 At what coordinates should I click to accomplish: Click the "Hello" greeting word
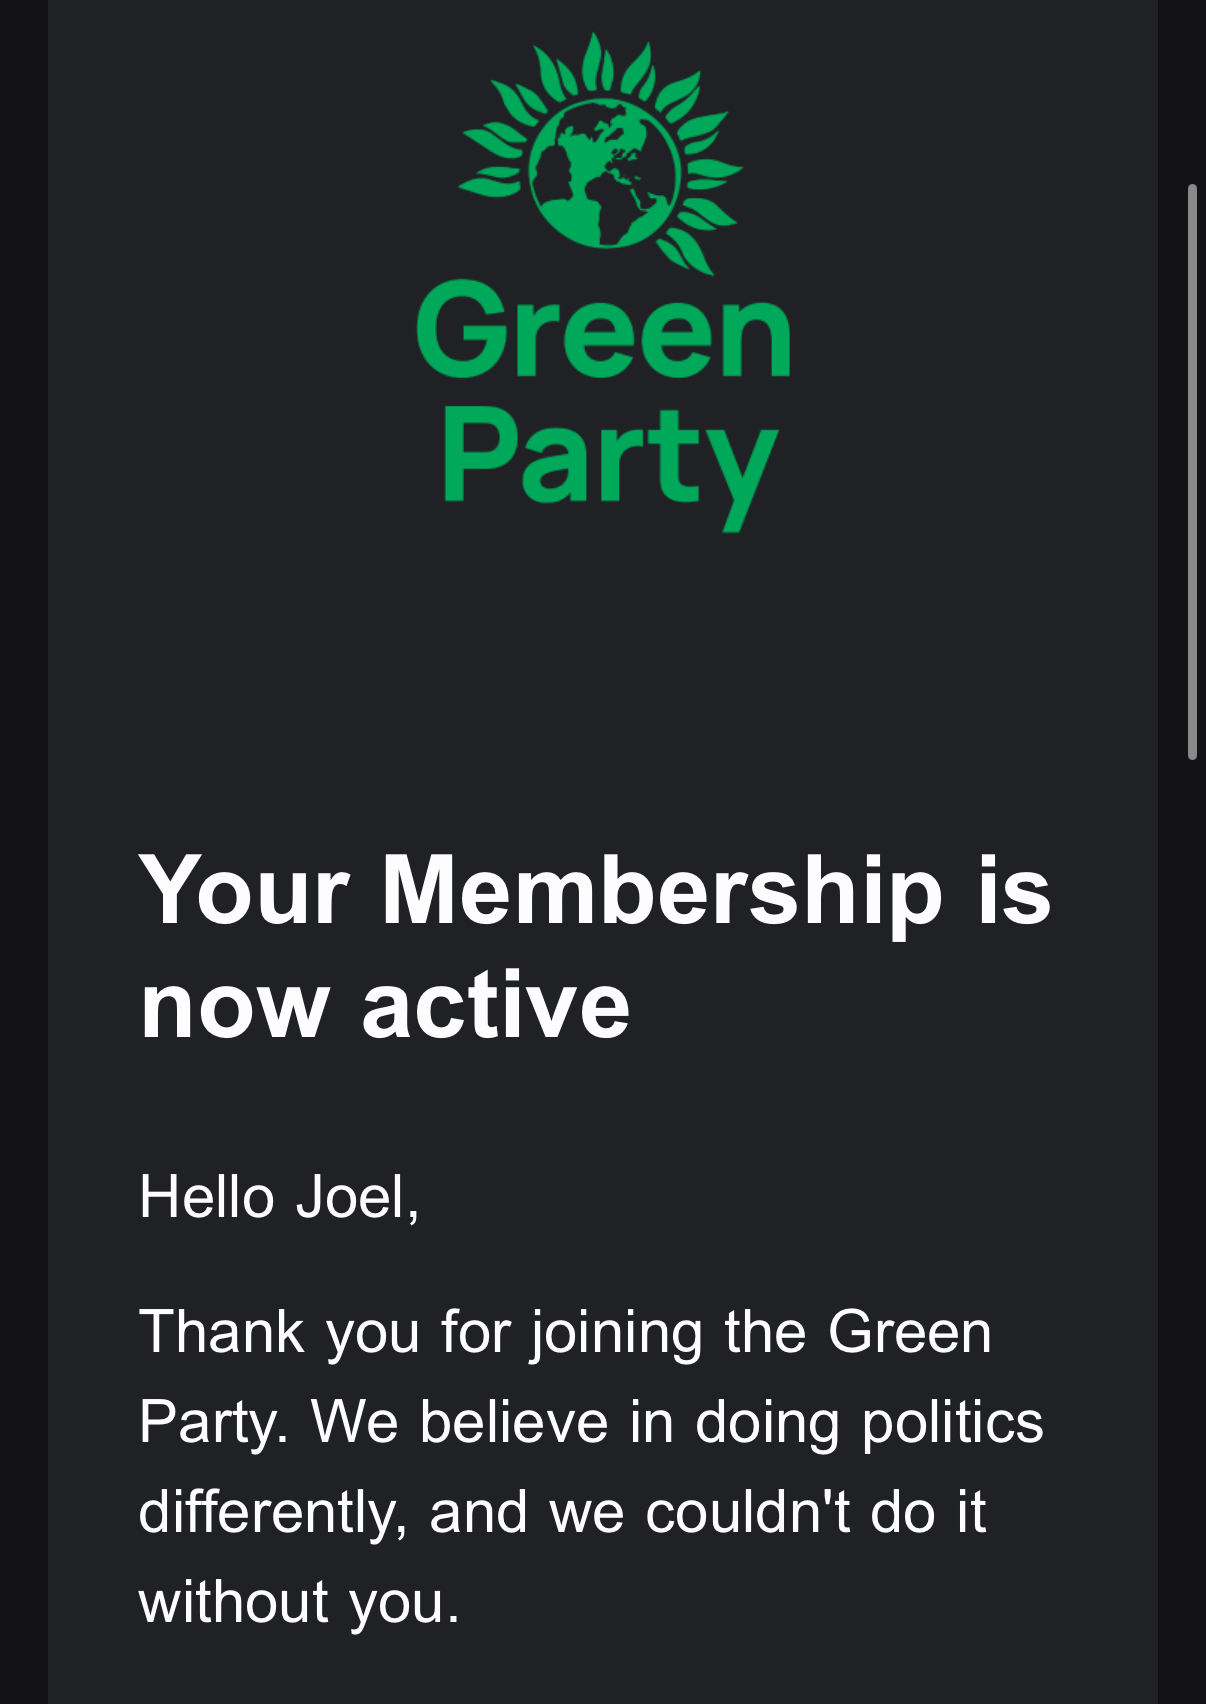(206, 1196)
